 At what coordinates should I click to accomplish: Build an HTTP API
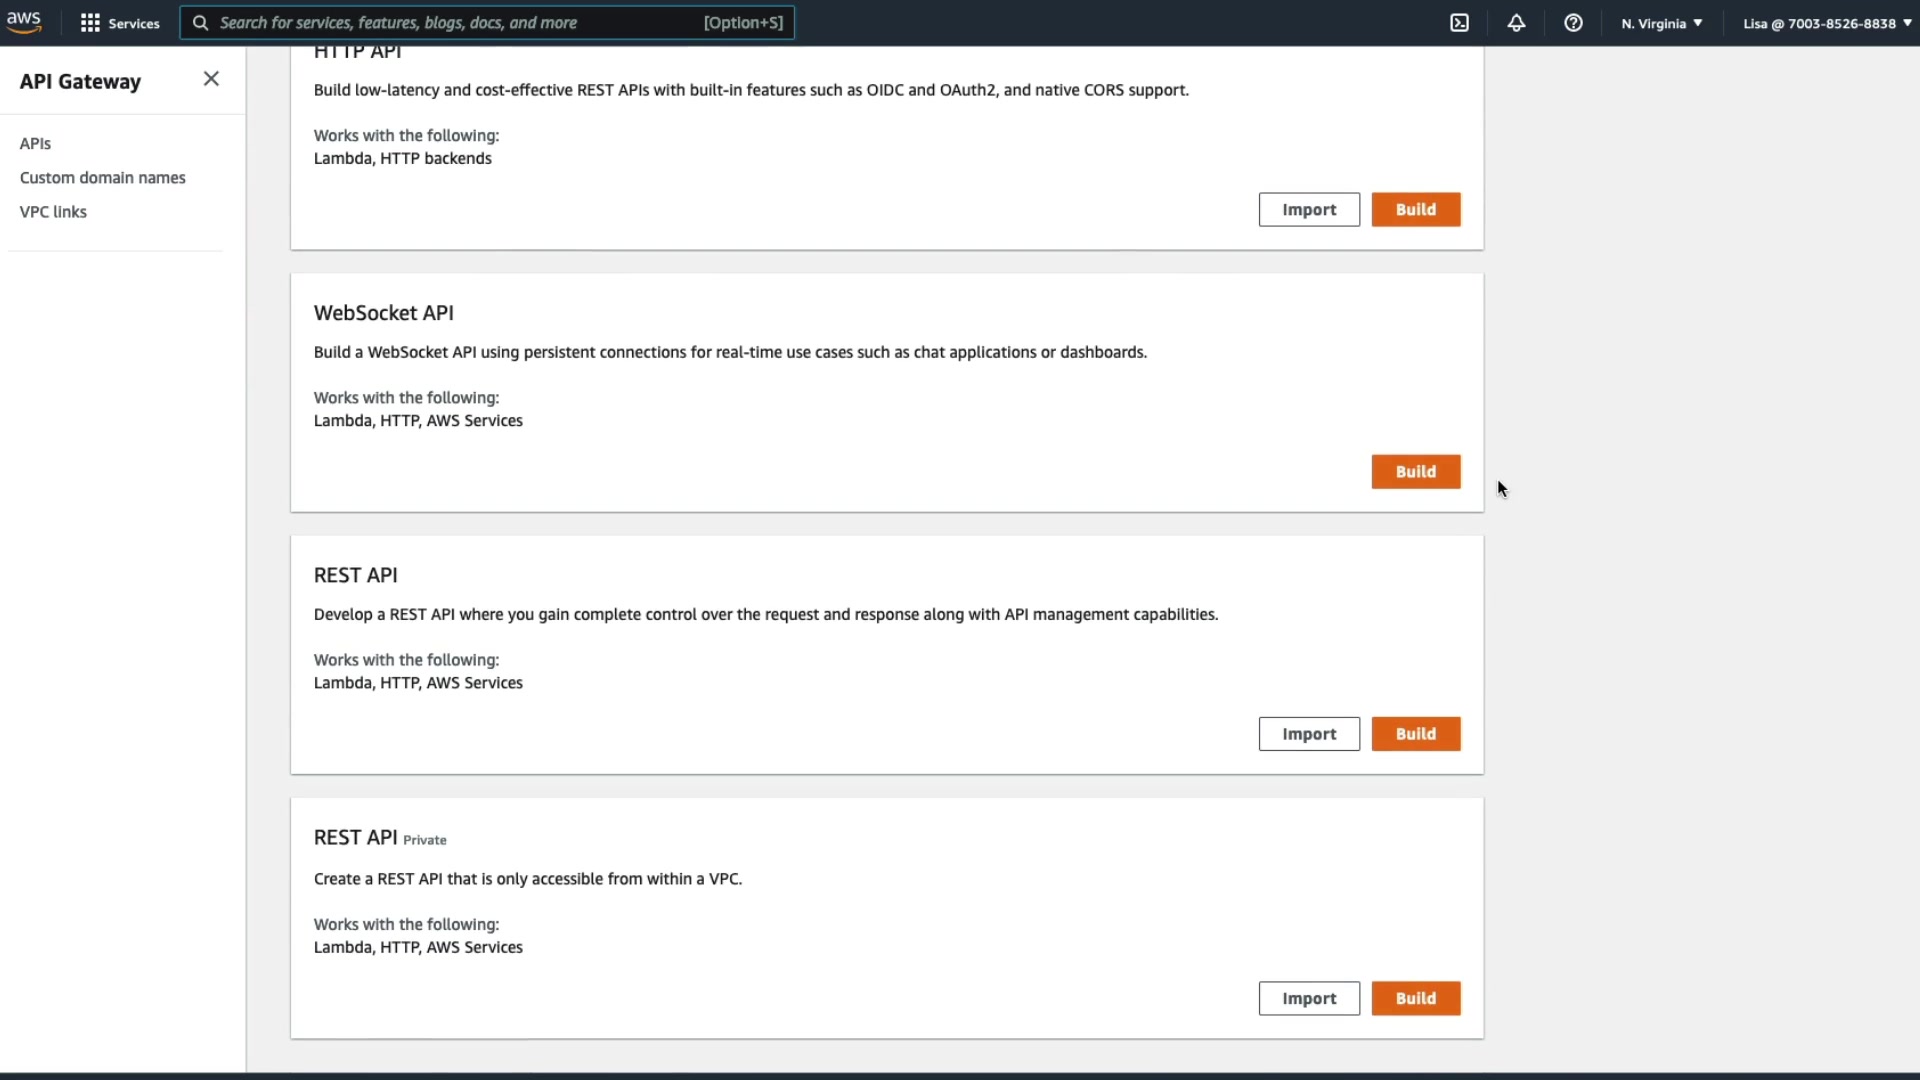click(1415, 209)
